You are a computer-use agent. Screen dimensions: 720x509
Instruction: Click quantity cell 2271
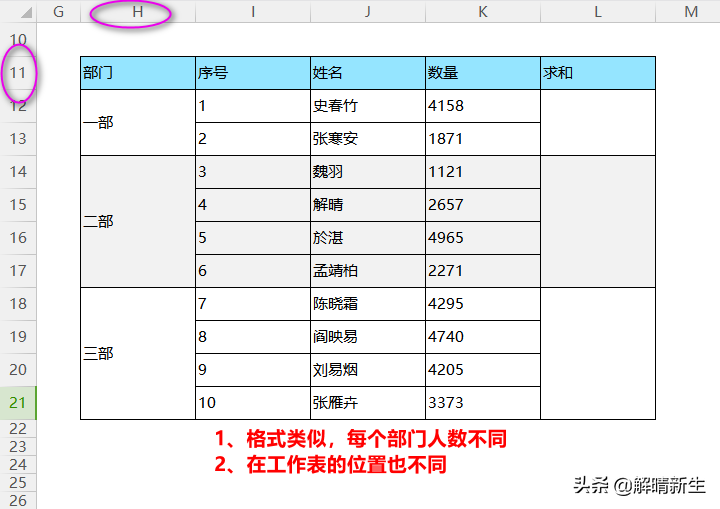483,271
